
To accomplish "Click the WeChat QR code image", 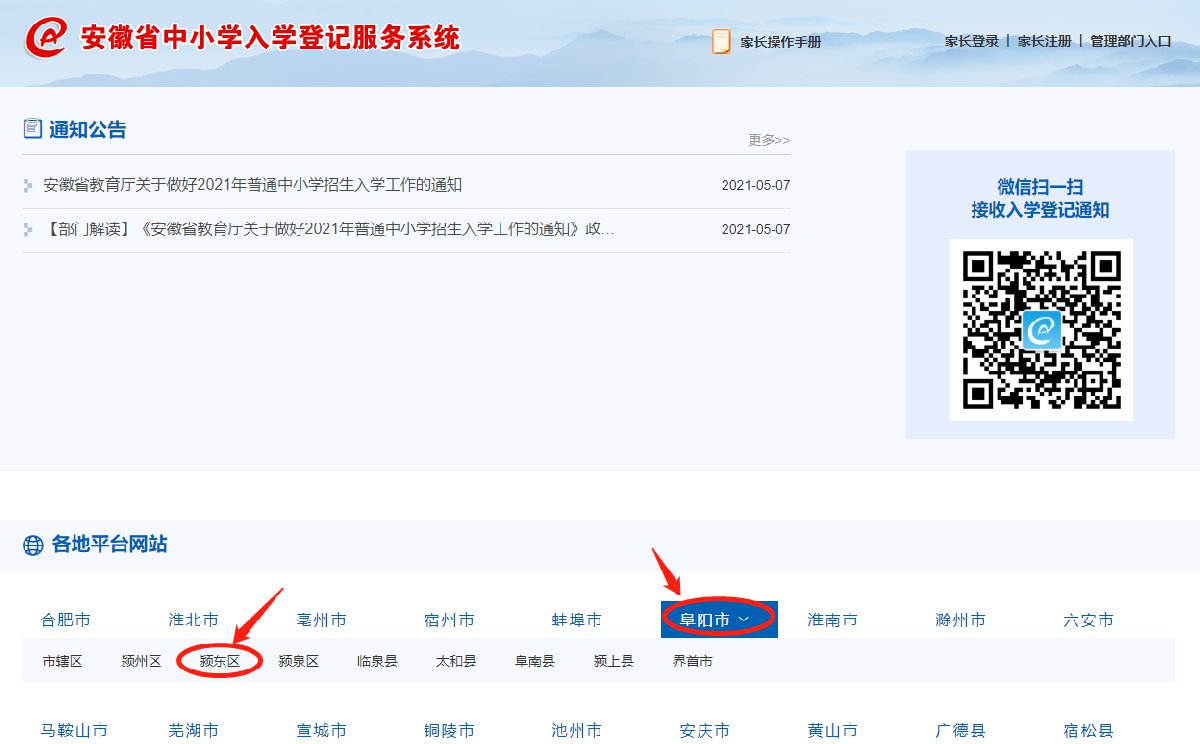I will tap(1041, 330).
